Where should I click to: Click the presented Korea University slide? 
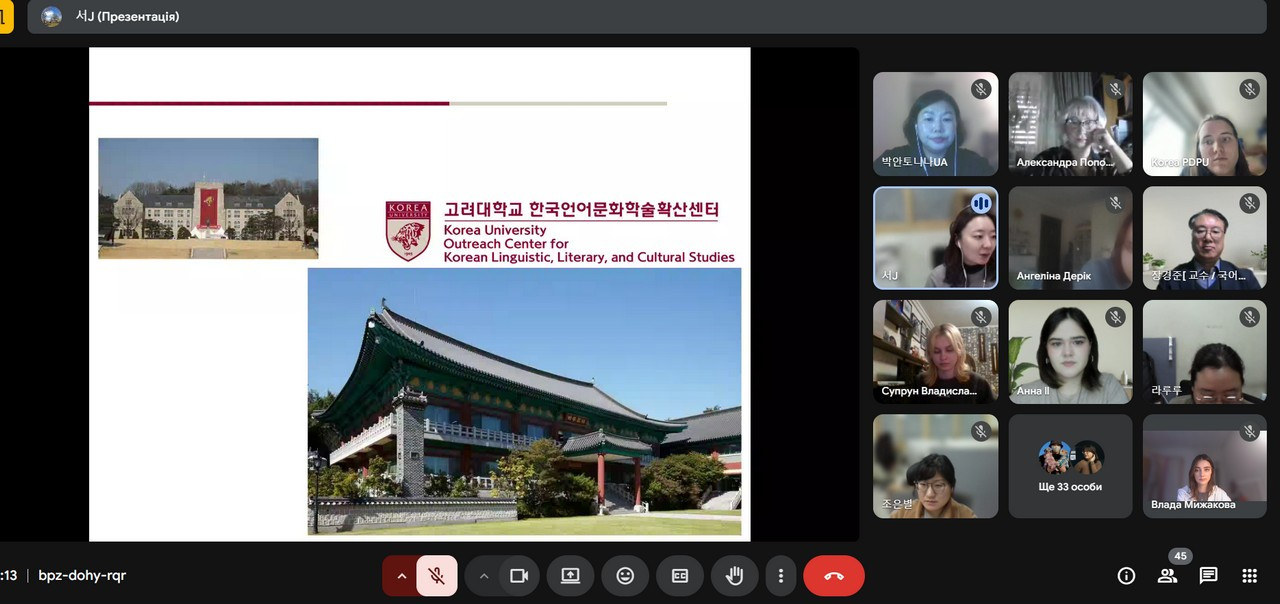419,294
